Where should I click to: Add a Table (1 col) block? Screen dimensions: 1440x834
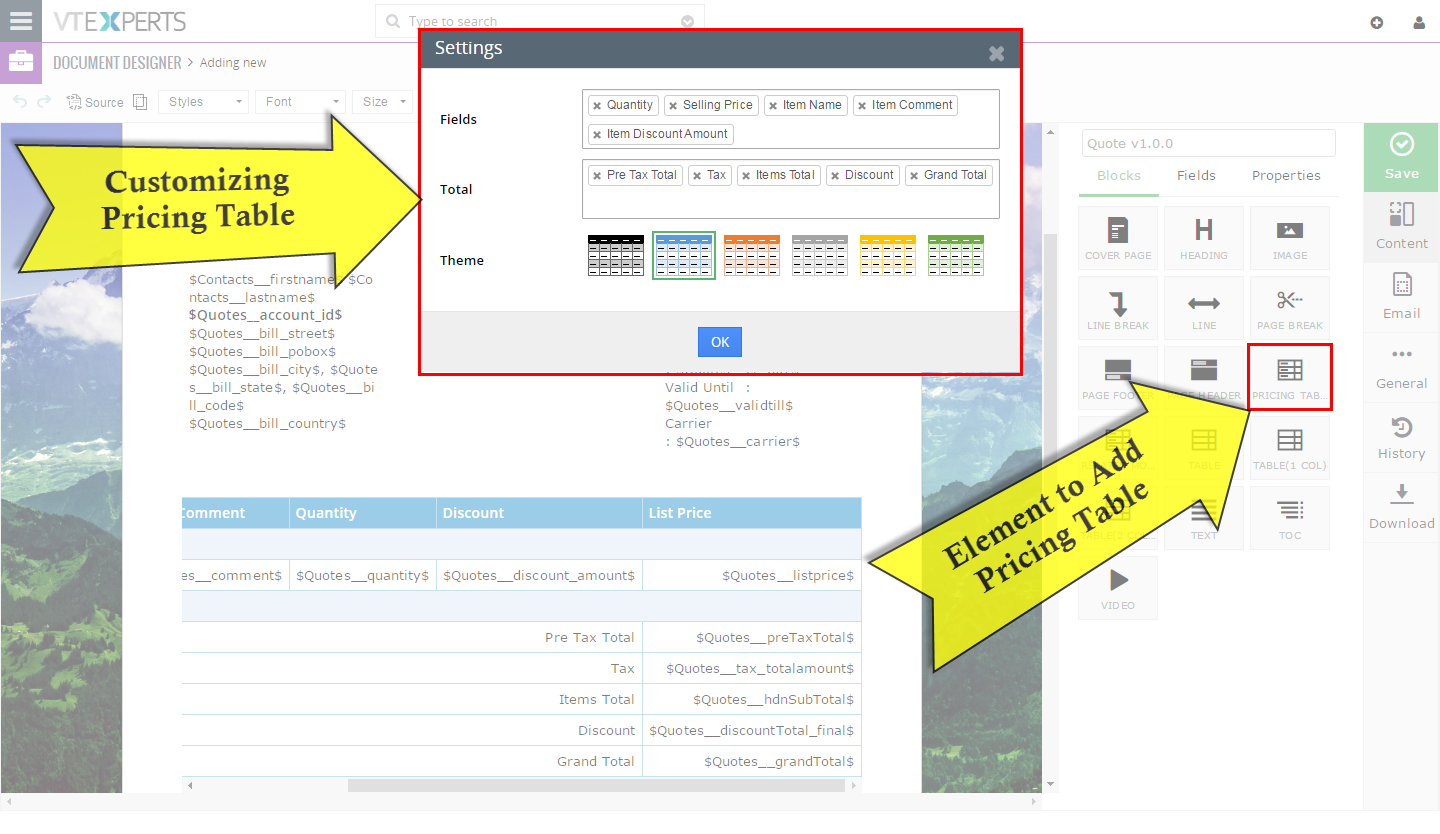click(1290, 448)
